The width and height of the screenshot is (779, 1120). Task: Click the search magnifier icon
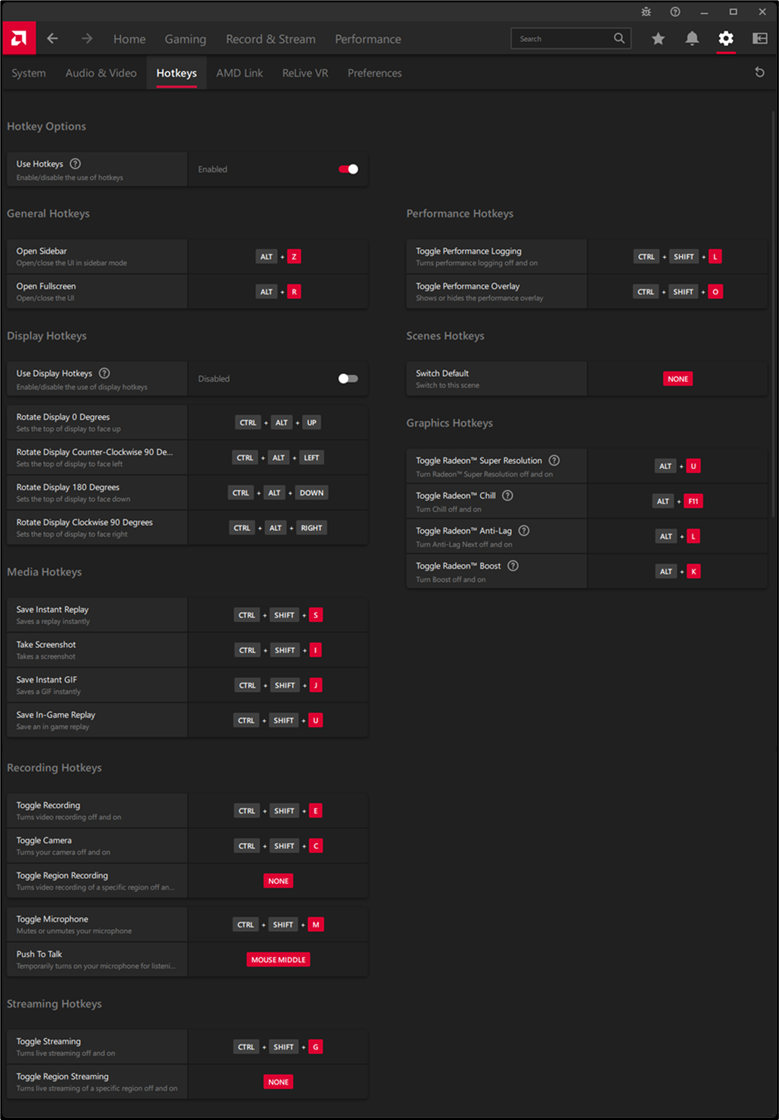click(619, 39)
